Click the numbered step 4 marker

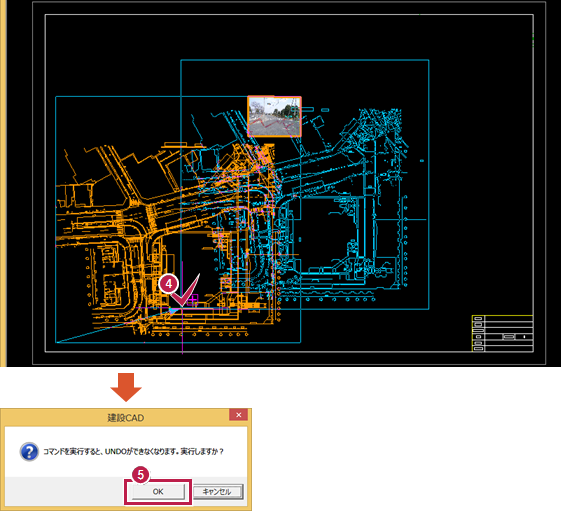point(169,284)
